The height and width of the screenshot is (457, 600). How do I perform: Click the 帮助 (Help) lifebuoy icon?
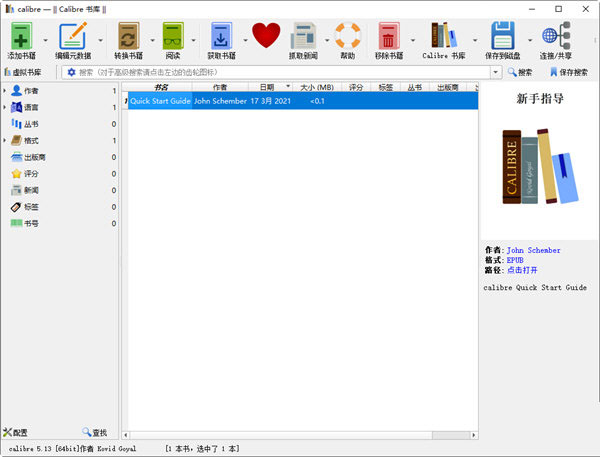[347, 37]
